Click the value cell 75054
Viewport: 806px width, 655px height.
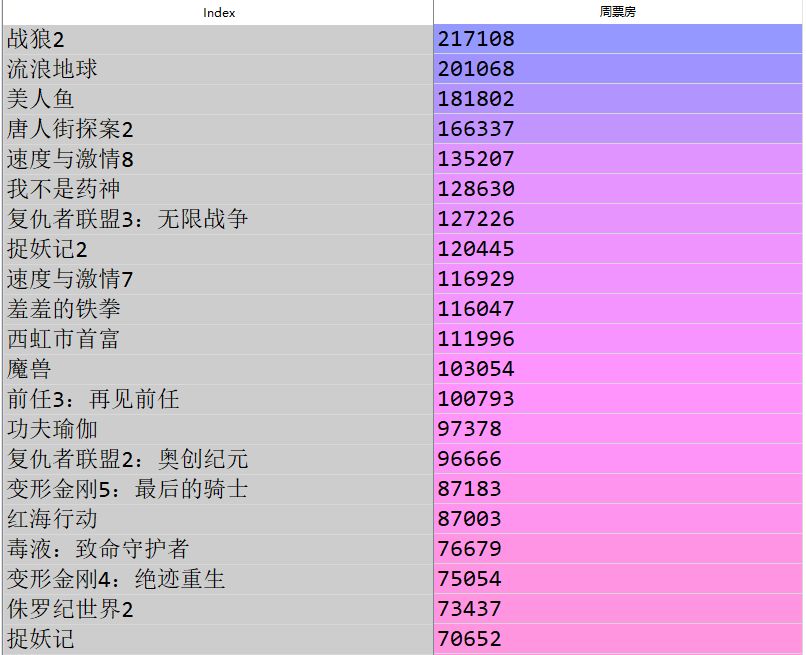pos(617,579)
